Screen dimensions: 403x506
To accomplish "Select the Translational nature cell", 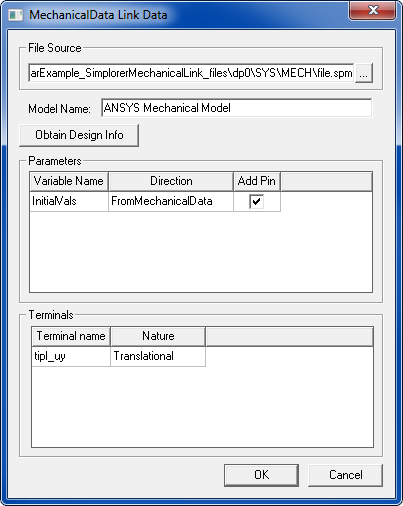I will [x=158, y=356].
